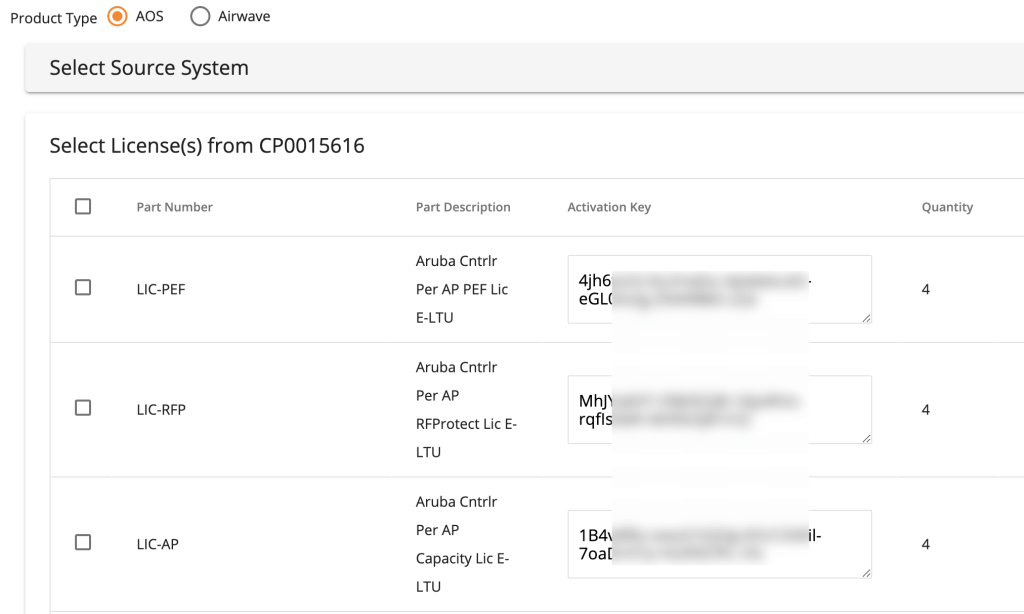Toggle the select-all checkbox in table header
This screenshot has width=1024, height=614.
click(x=83, y=206)
